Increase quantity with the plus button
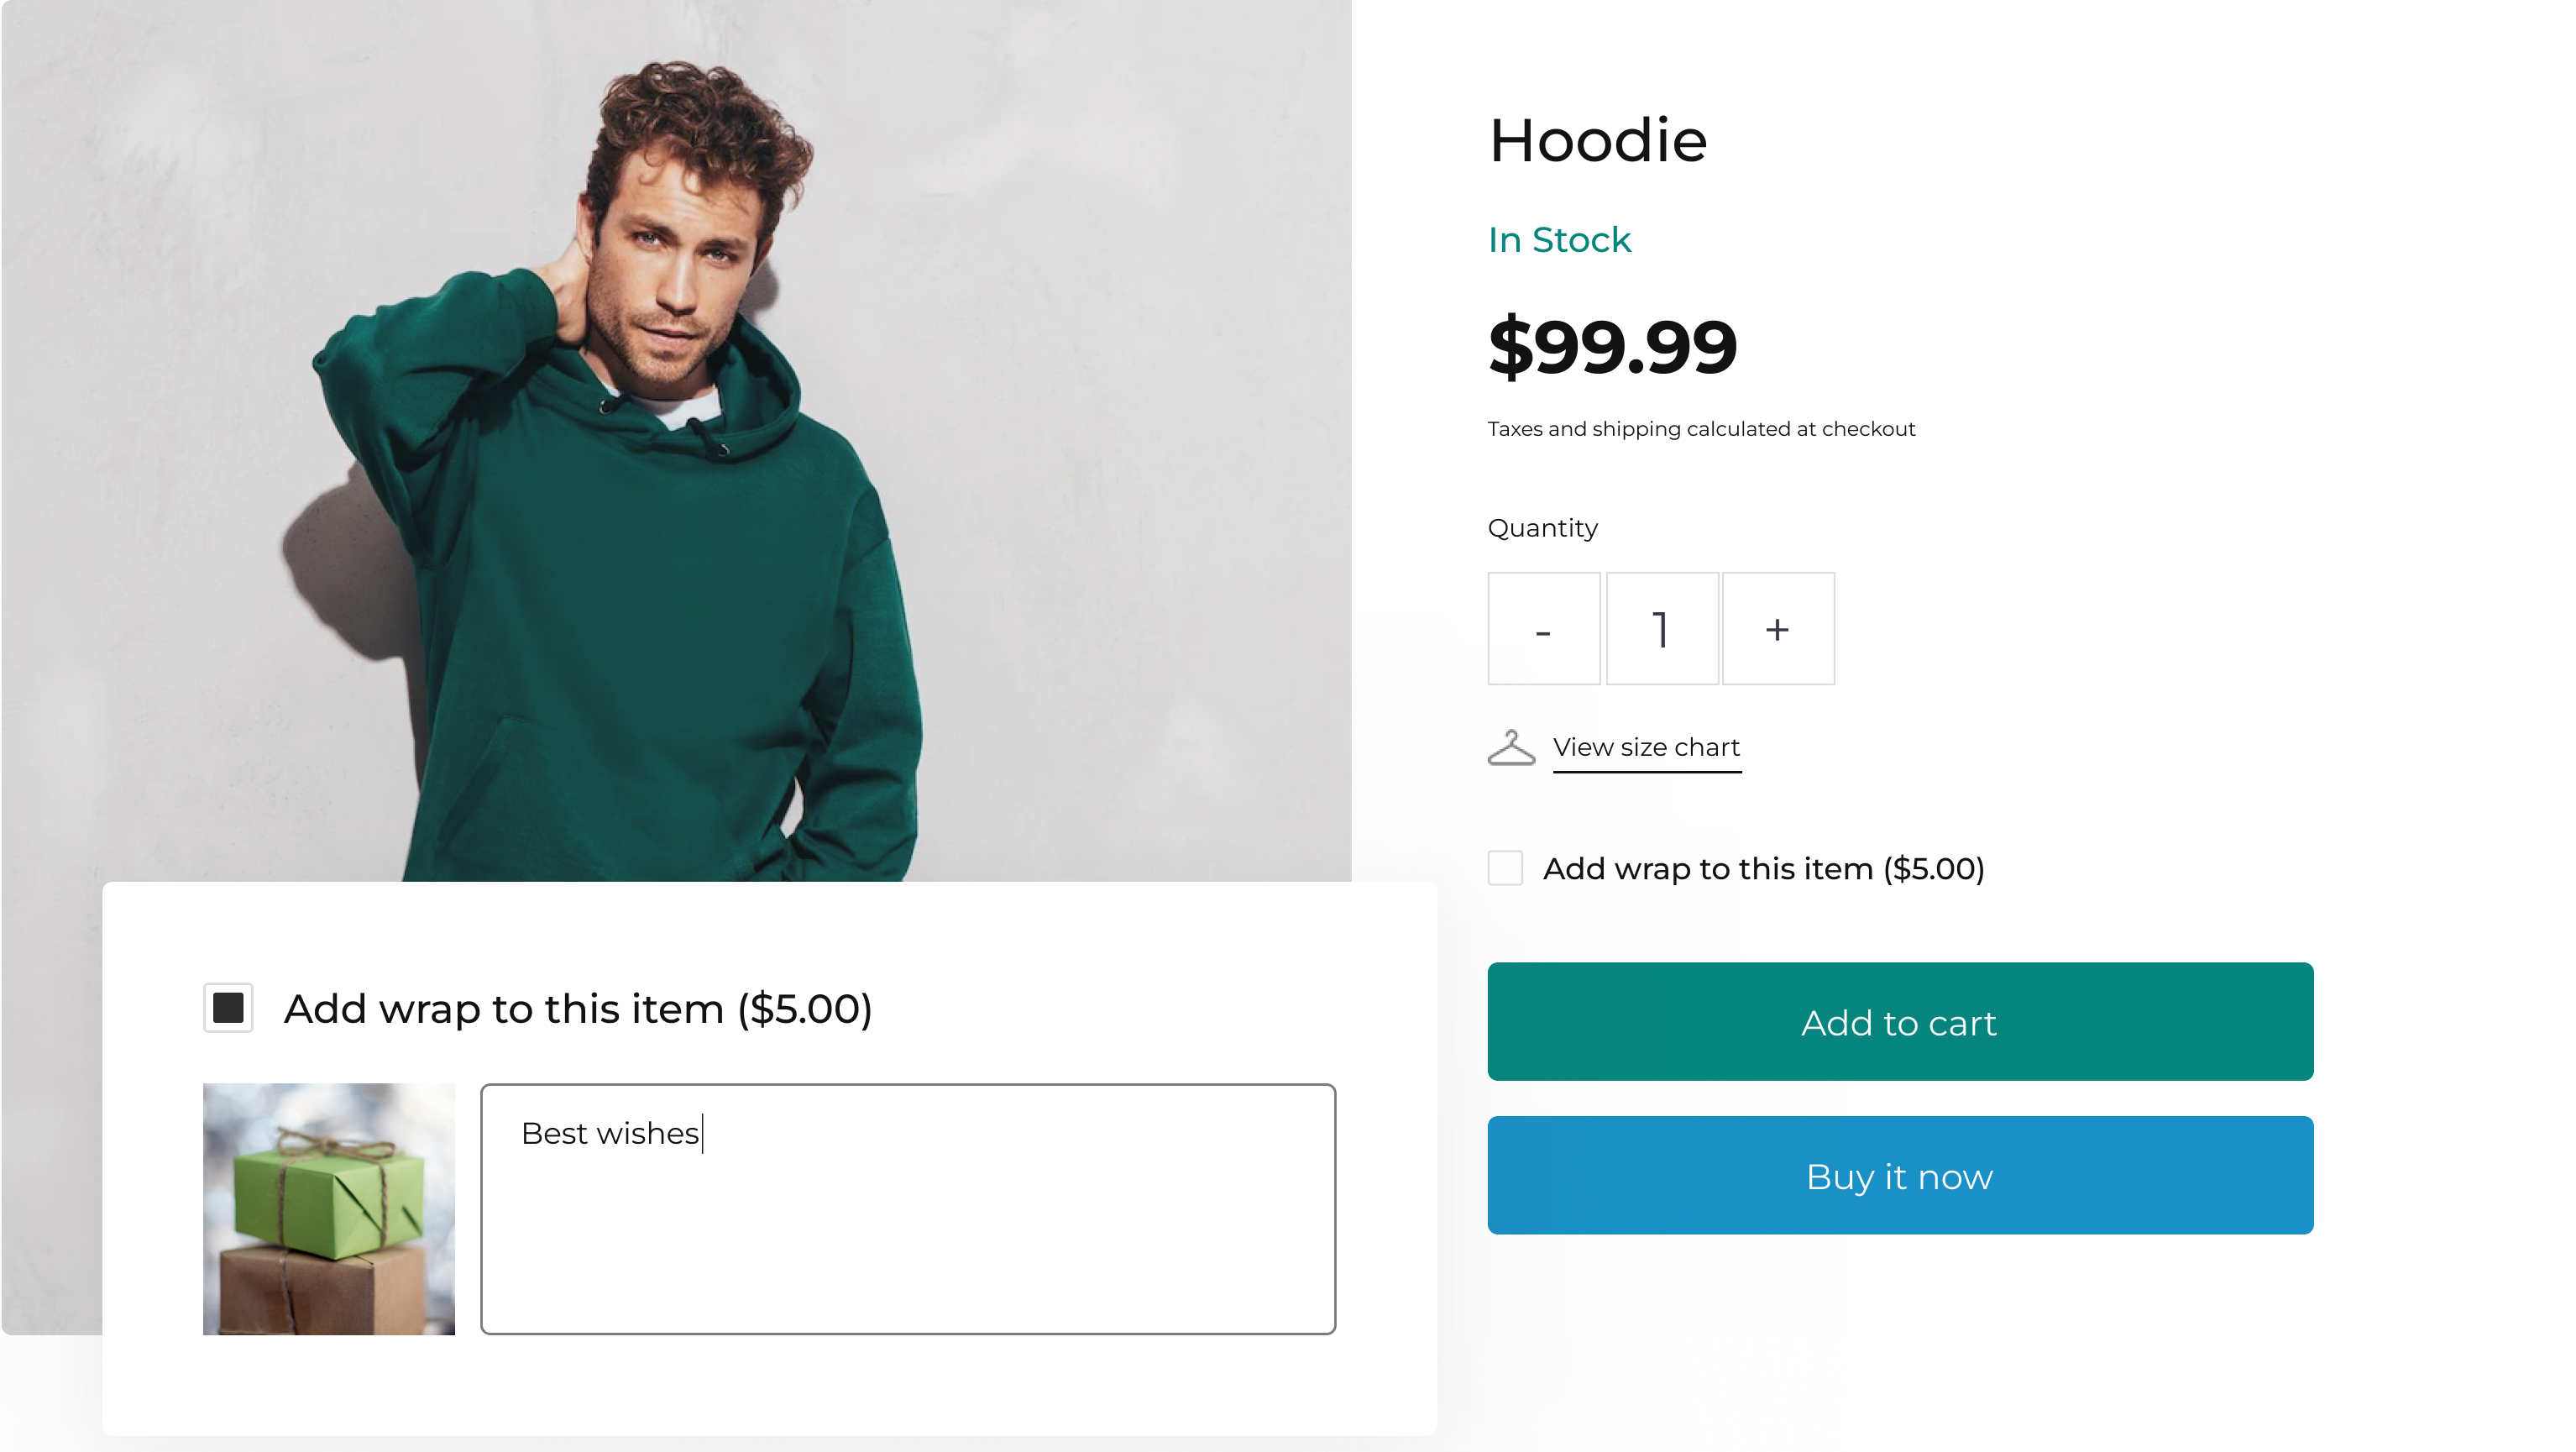The width and height of the screenshot is (2576, 1452). pos(1777,629)
